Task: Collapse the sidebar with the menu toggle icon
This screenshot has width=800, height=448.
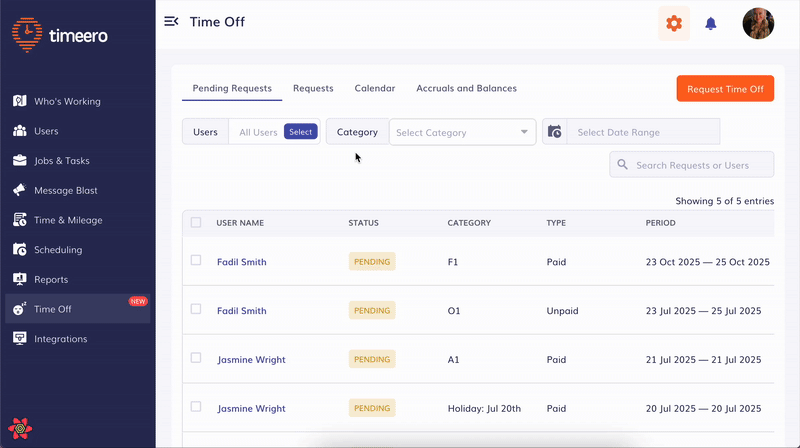Action: coord(171,22)
